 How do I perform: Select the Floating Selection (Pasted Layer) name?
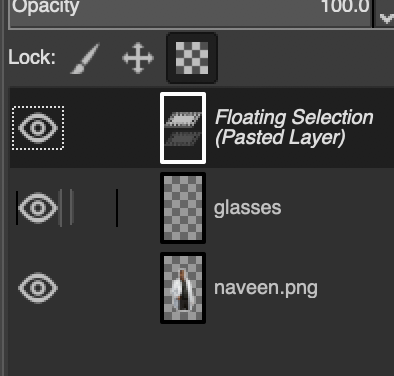tap(294, 128)
